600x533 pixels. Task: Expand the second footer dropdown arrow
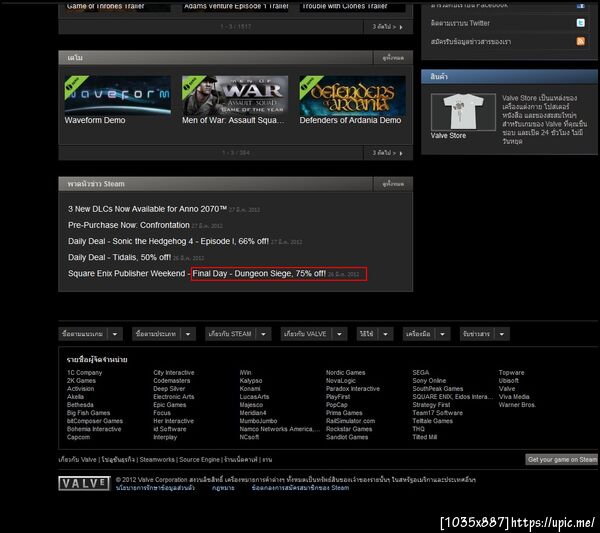188,334
